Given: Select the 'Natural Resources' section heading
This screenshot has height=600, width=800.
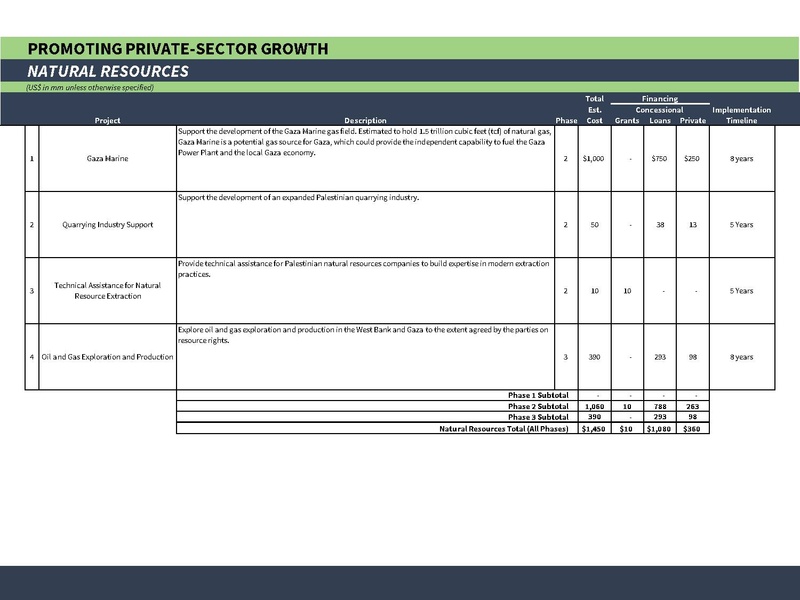Looking at the screenshot, I should click(x=108, y=72).
